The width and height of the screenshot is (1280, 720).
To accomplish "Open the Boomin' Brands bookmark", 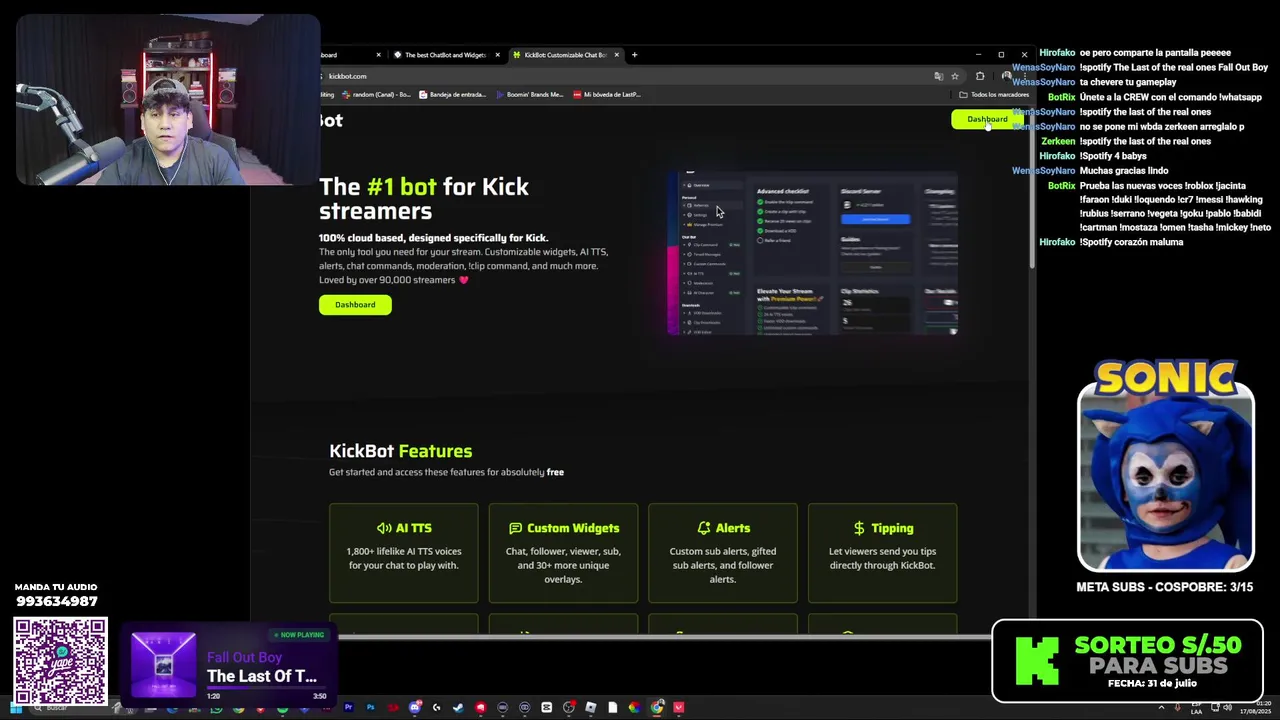I will point(529,95).
